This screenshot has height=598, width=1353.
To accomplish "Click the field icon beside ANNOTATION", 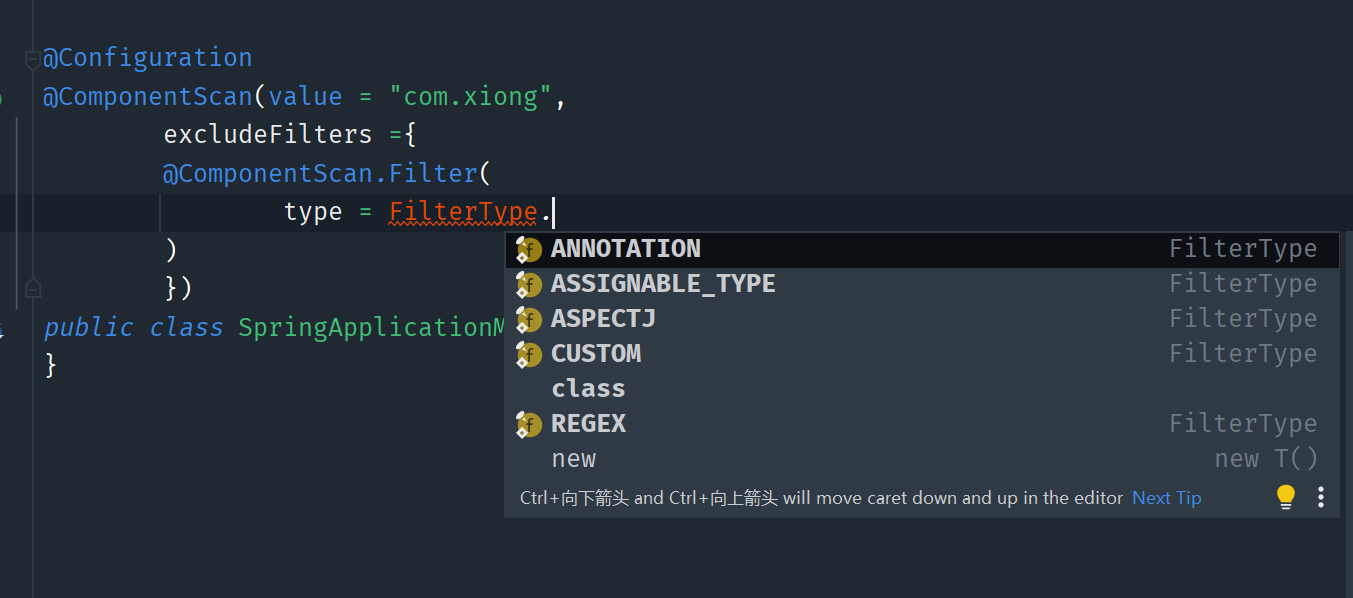I will pos(528,250).
